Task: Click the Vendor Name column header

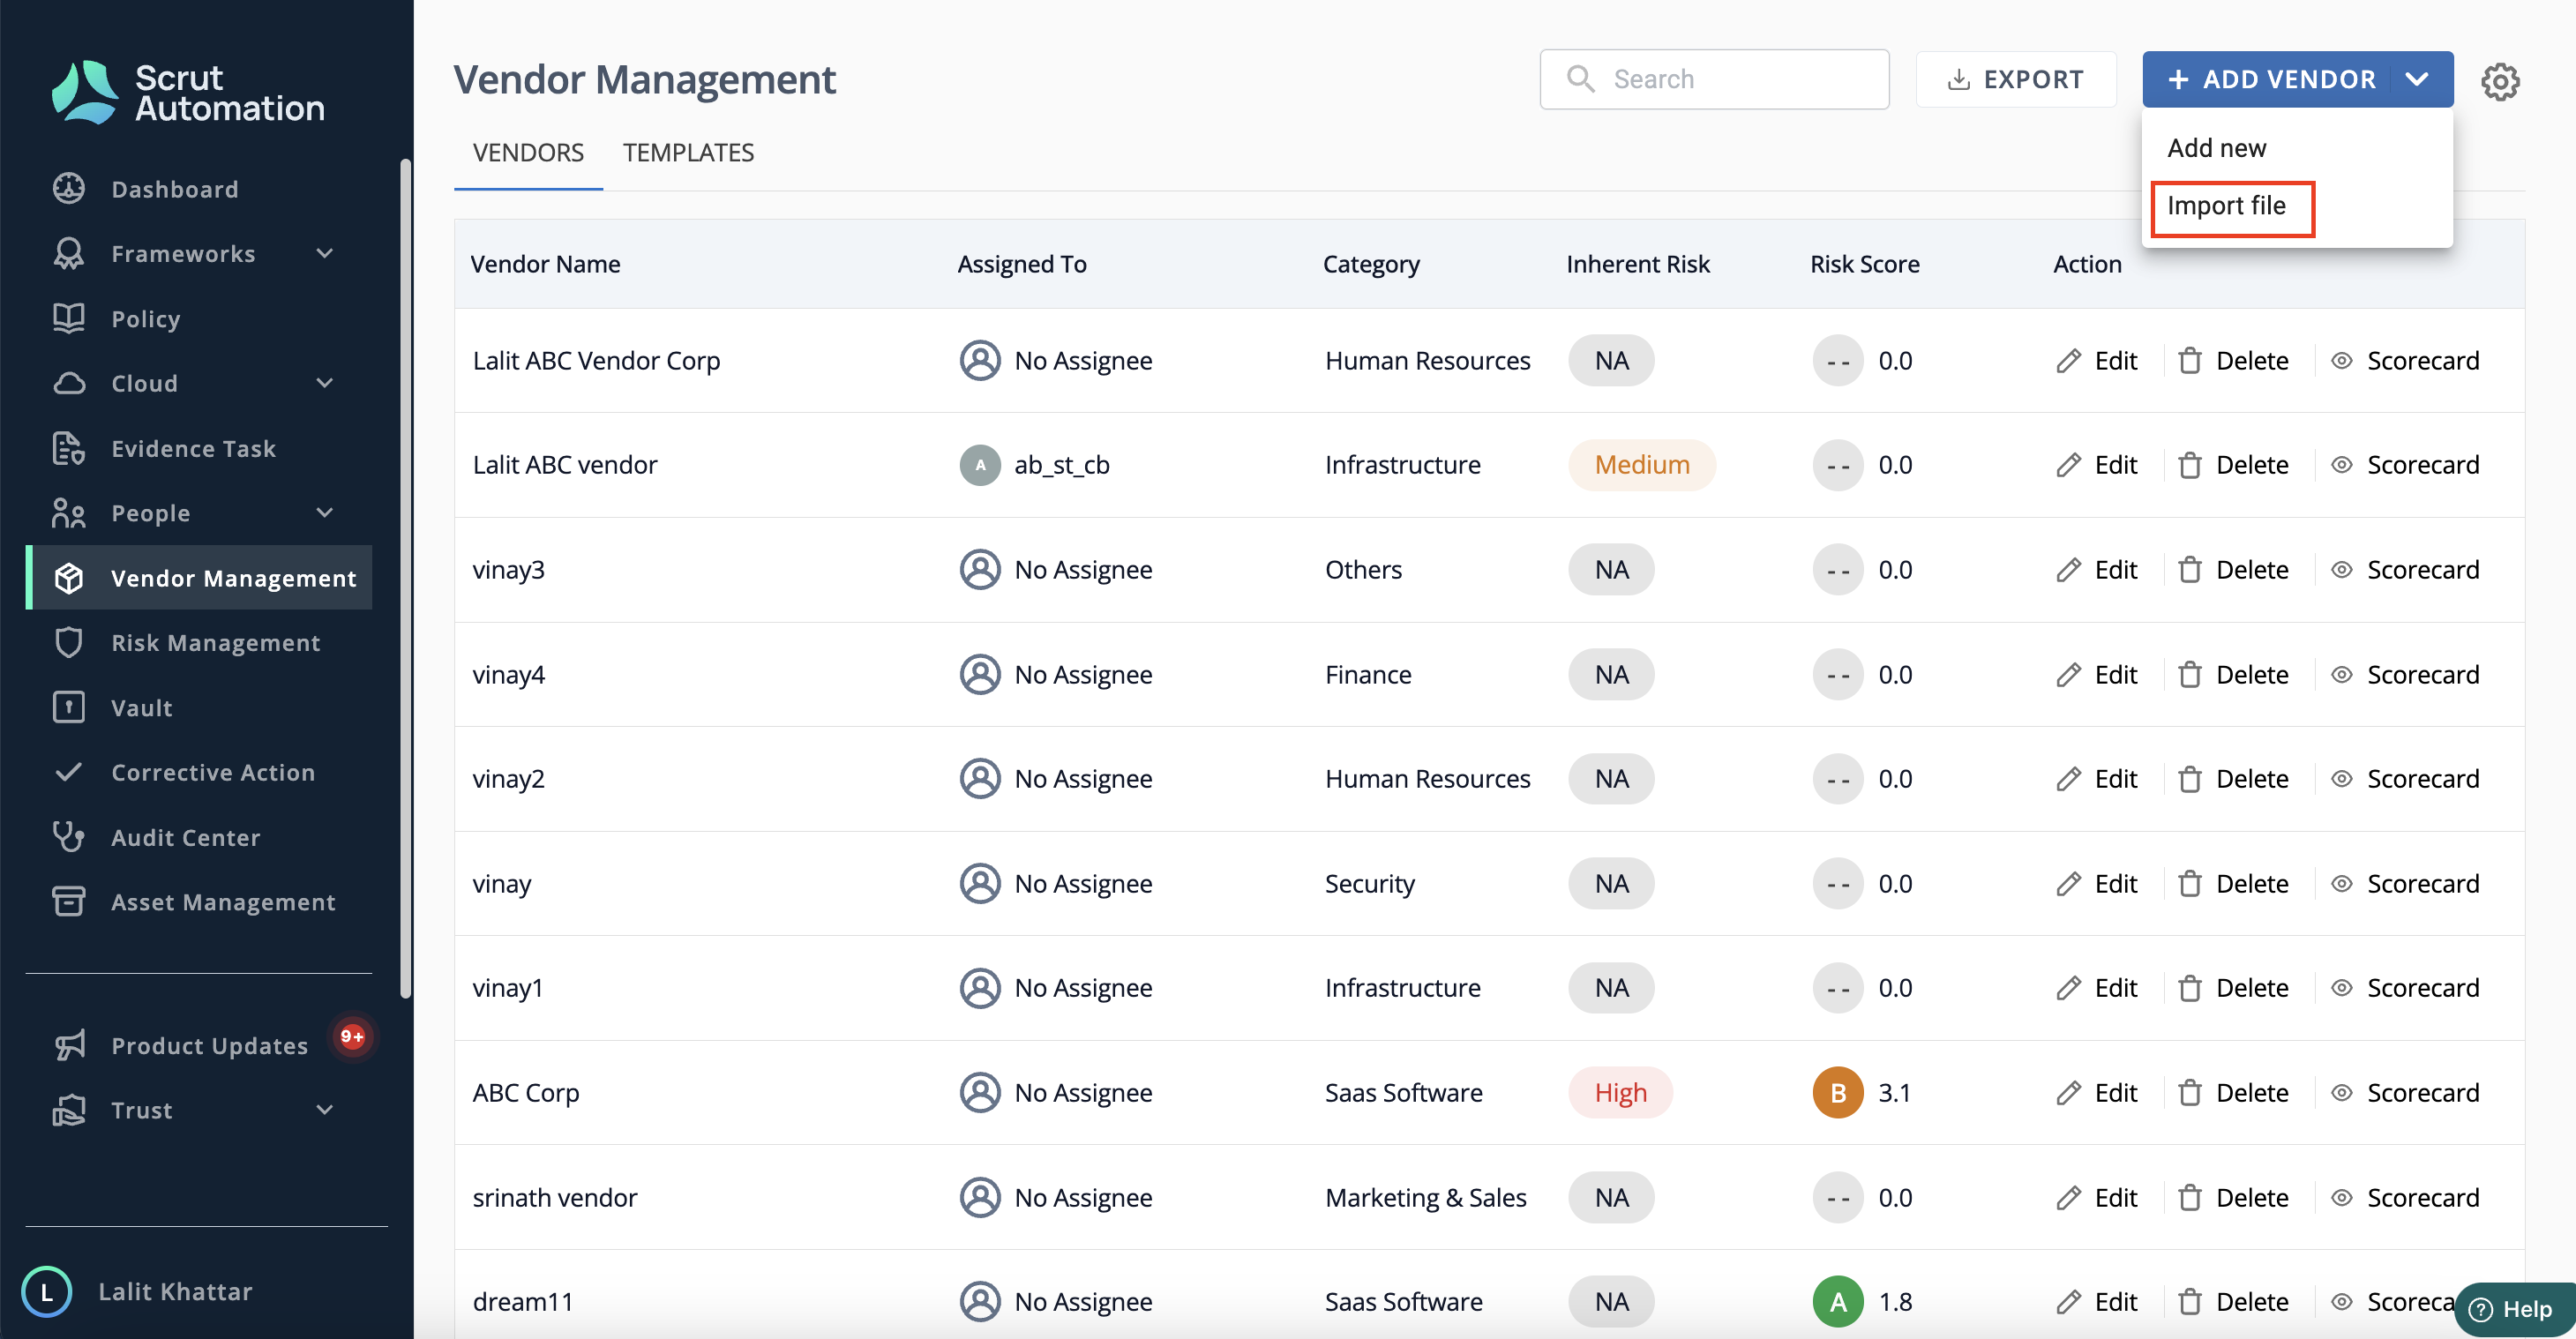Action: [x=545, y=264]
